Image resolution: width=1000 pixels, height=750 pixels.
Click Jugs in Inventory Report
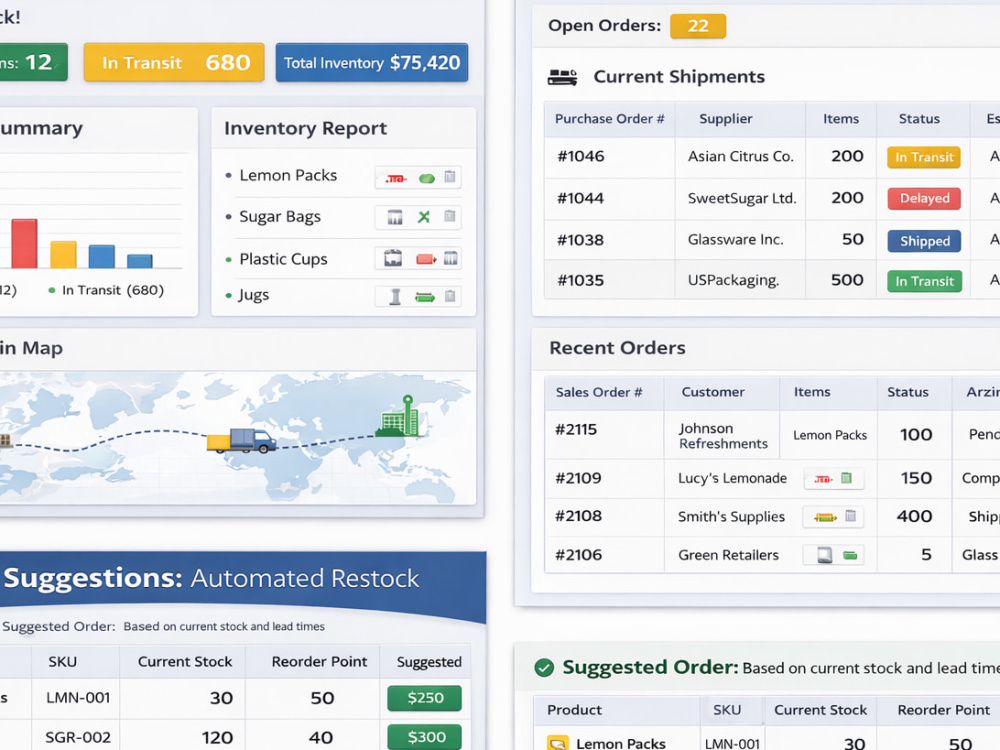tap(254, 295)
